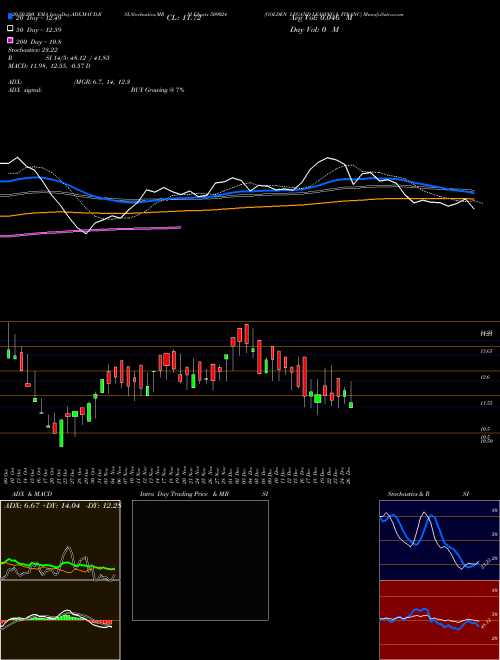Click the 11.55 price axis label
The width and height of the screenshot is (500, 660).
click(487, 403)
